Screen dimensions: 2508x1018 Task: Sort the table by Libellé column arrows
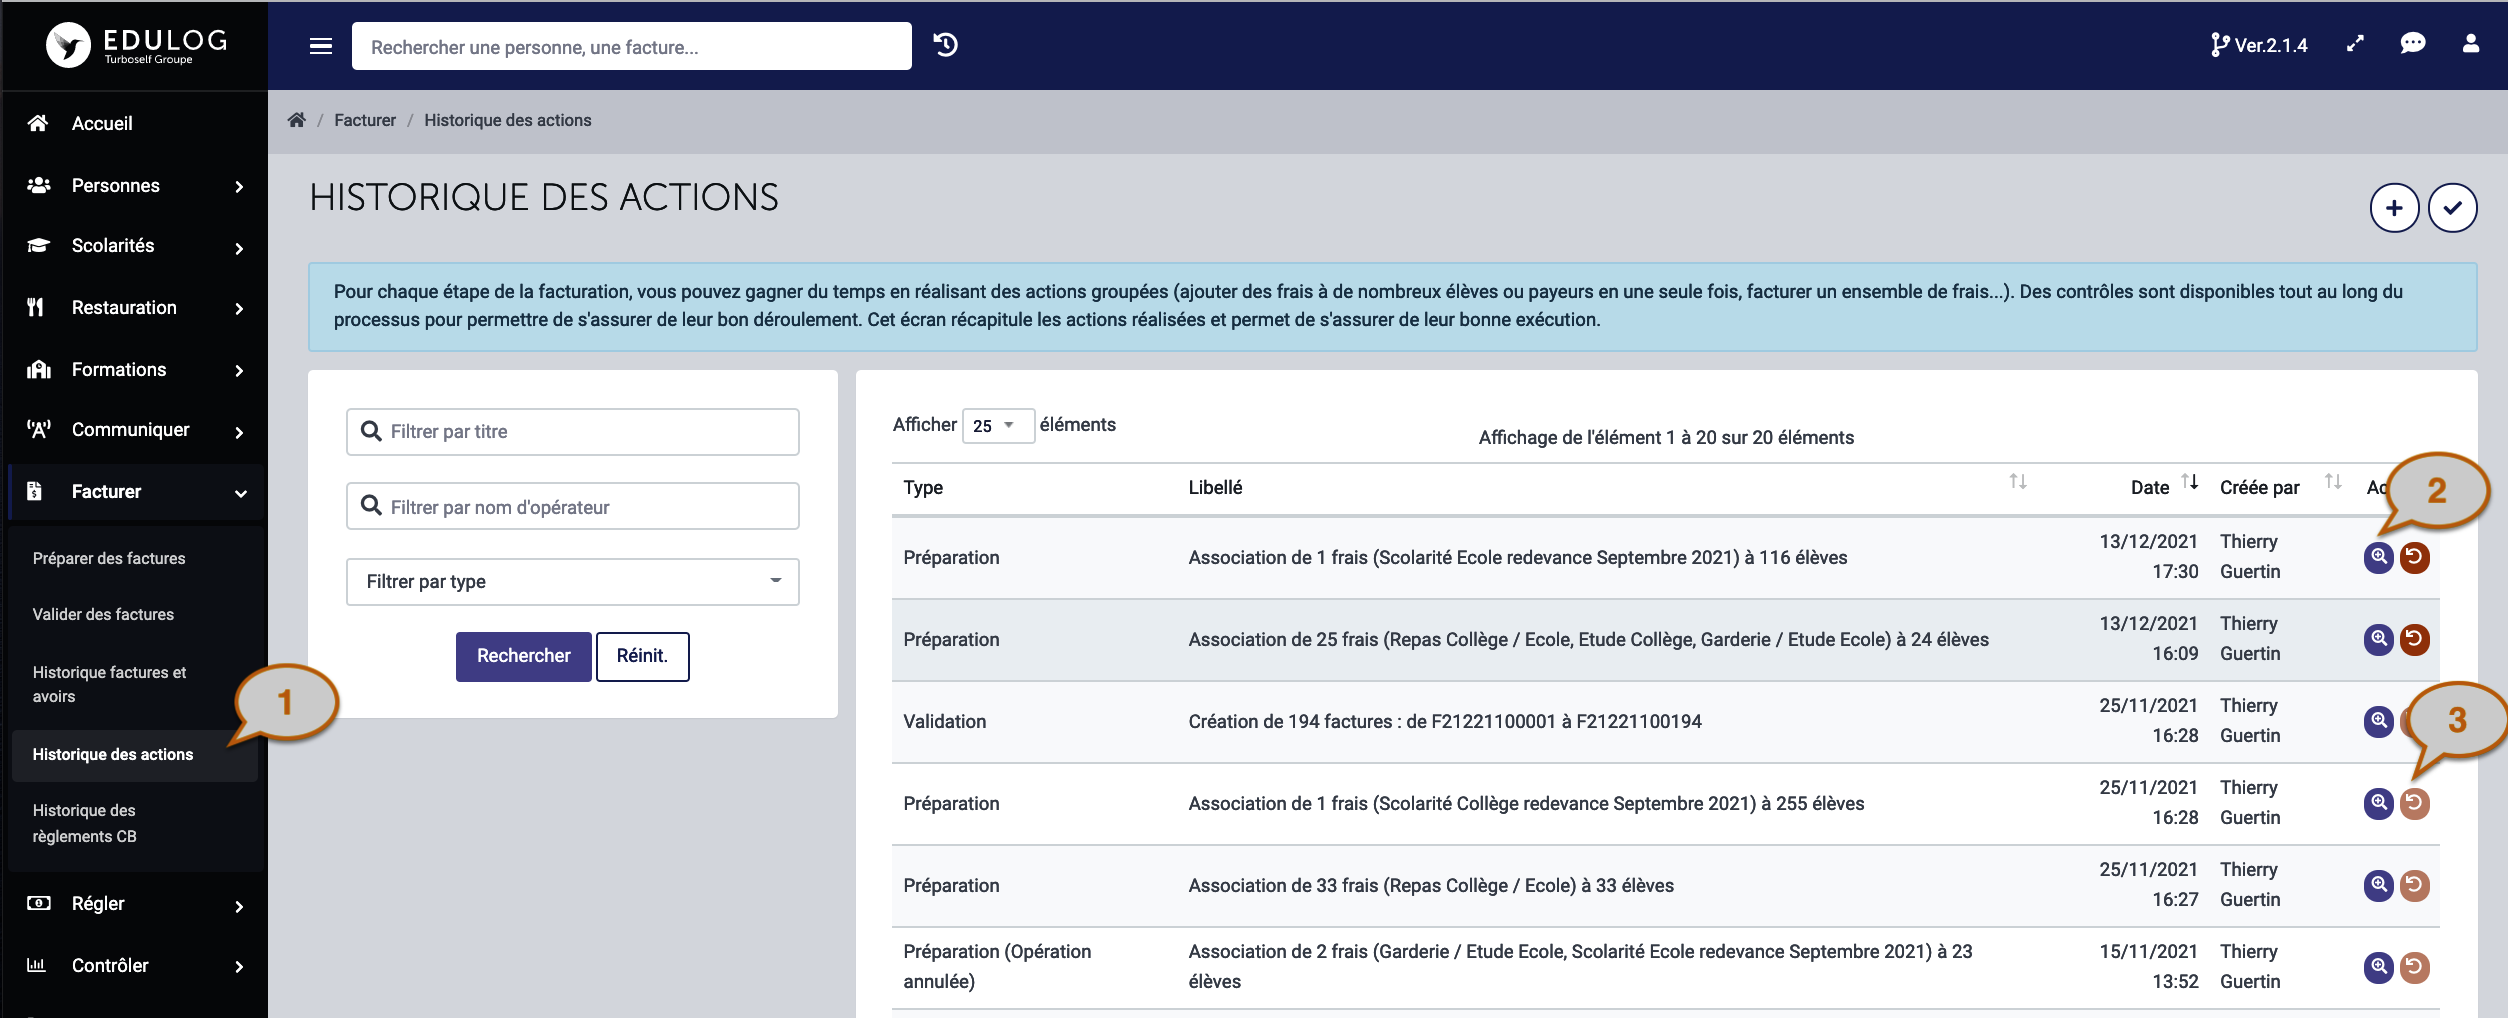tap(2018, 482)
